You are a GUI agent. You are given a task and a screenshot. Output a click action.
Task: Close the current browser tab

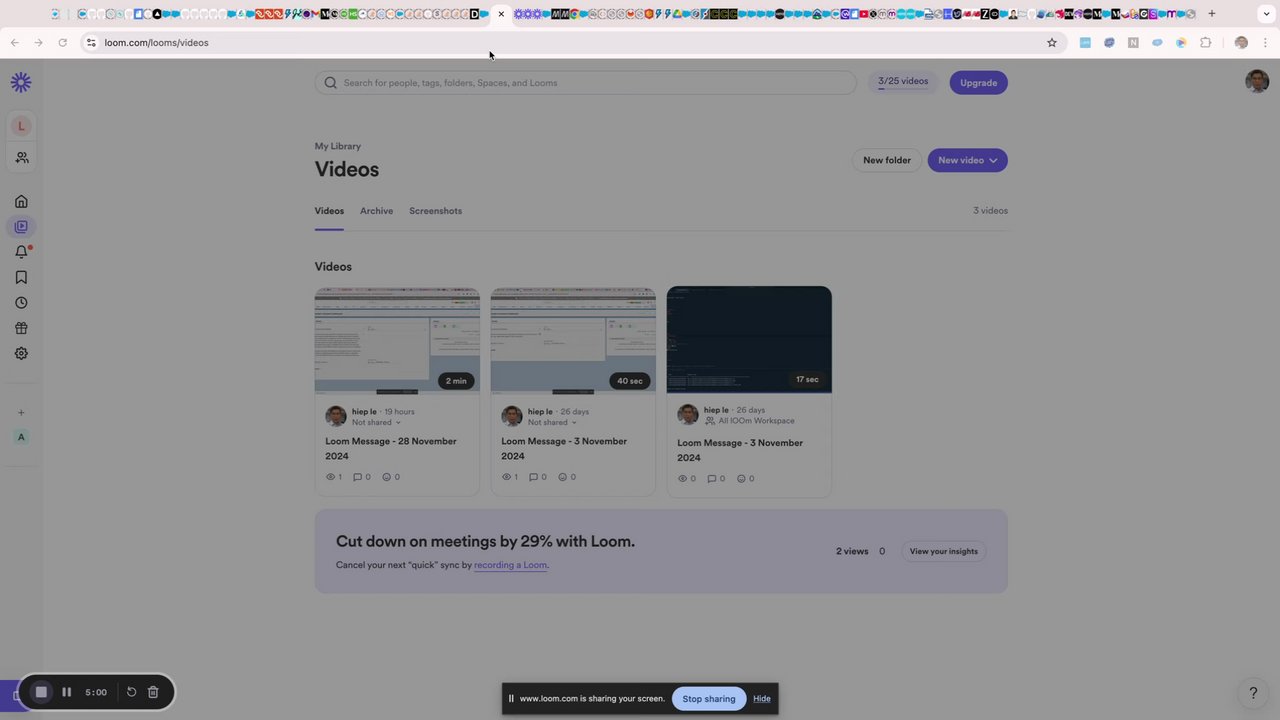501,14
